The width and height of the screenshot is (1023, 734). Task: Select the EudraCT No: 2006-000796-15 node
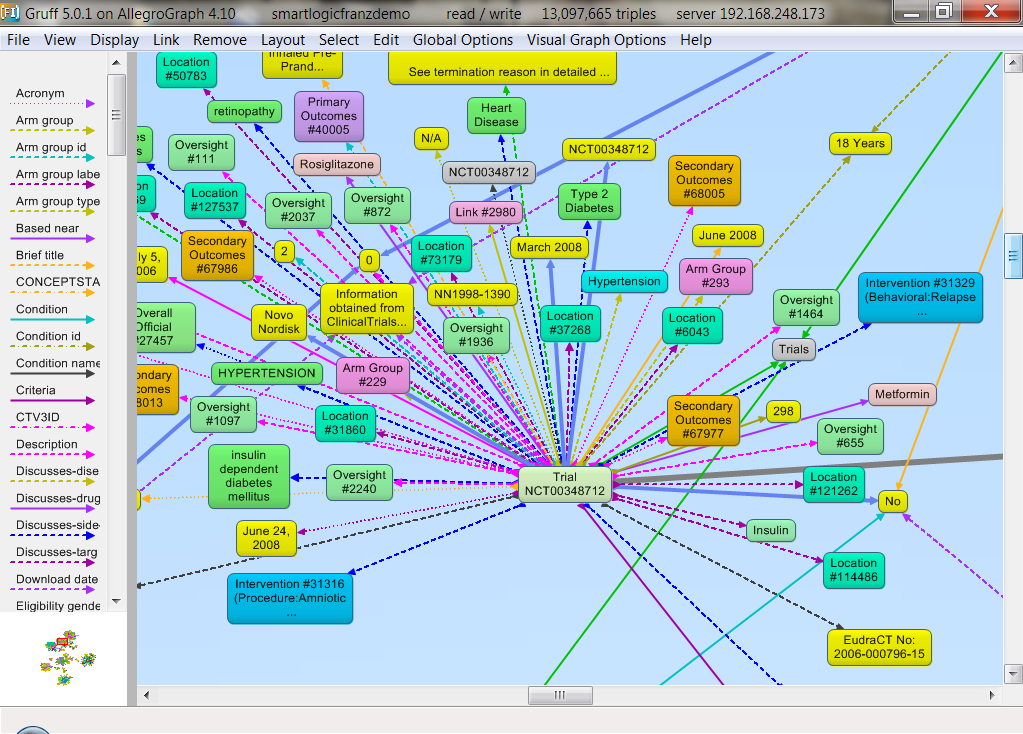[x=879, y=647]
